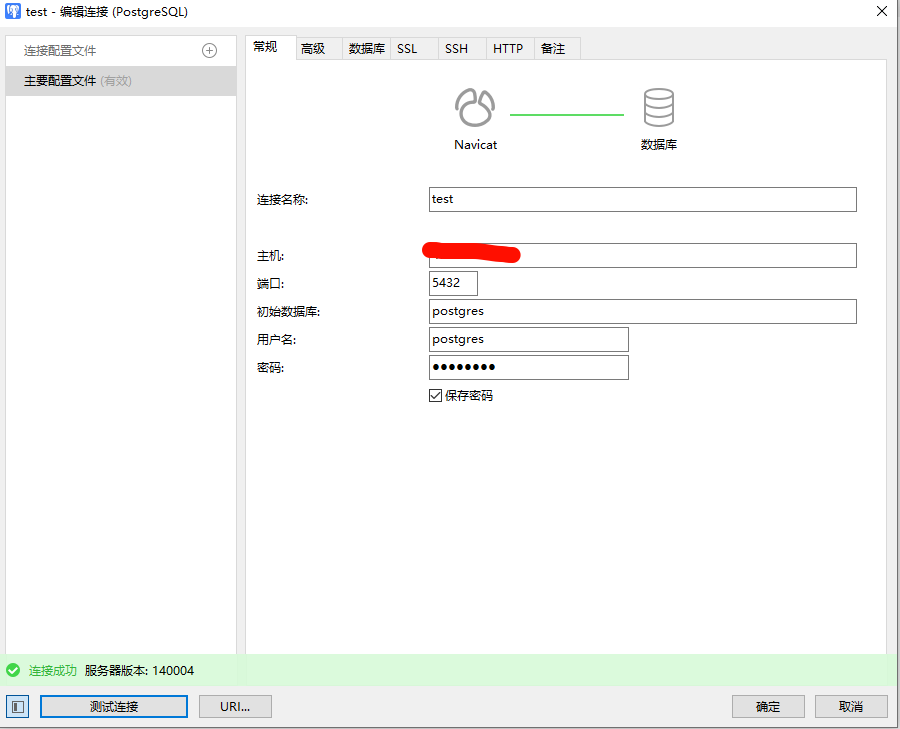
Task: Click the 取消 button
Action: coord(851,706)
